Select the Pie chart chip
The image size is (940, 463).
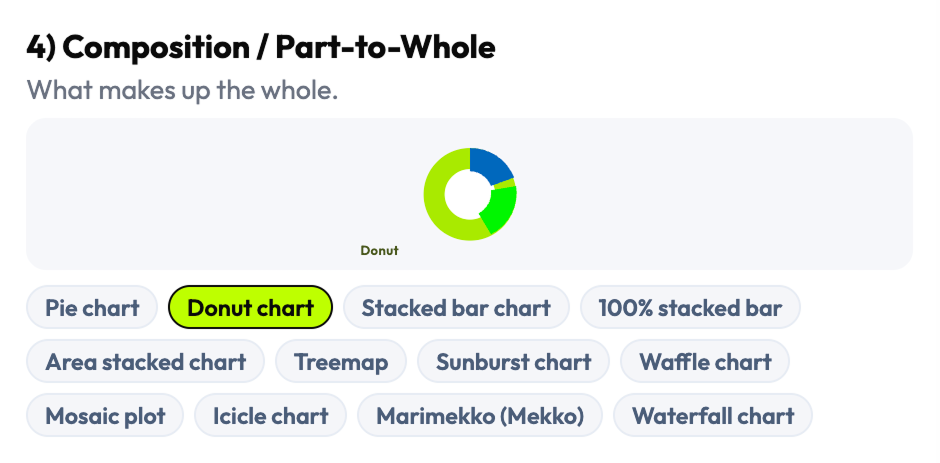(92, 307)
